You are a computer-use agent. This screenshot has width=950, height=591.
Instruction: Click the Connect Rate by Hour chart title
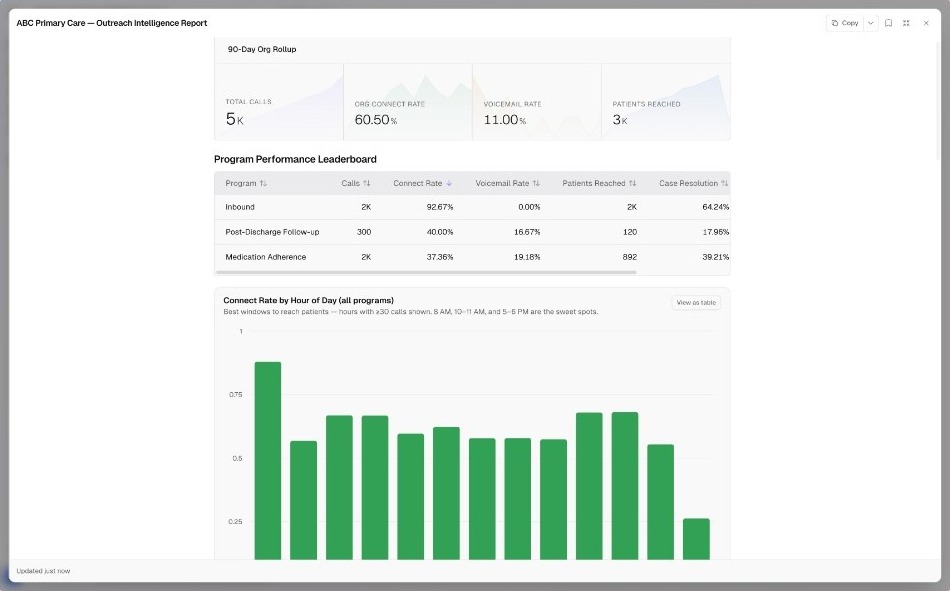(308, 300)
